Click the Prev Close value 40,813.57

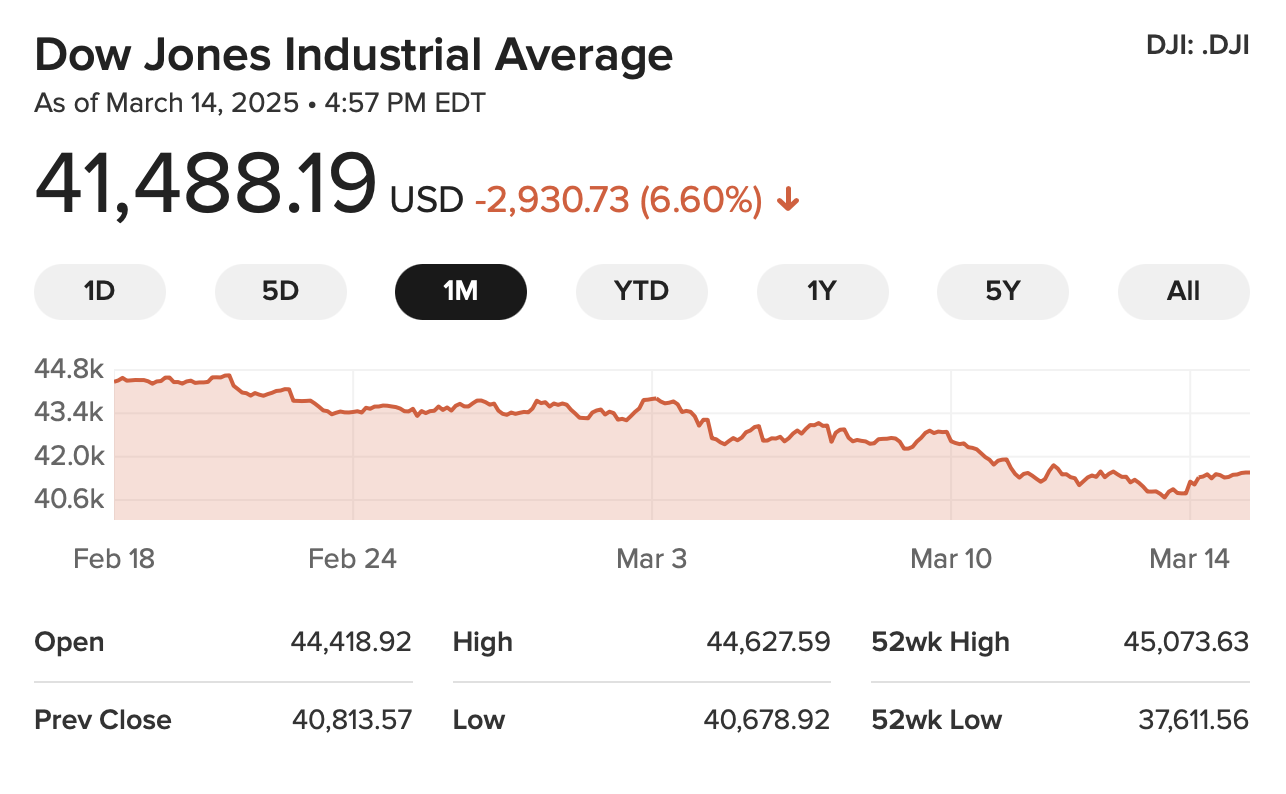352,719
